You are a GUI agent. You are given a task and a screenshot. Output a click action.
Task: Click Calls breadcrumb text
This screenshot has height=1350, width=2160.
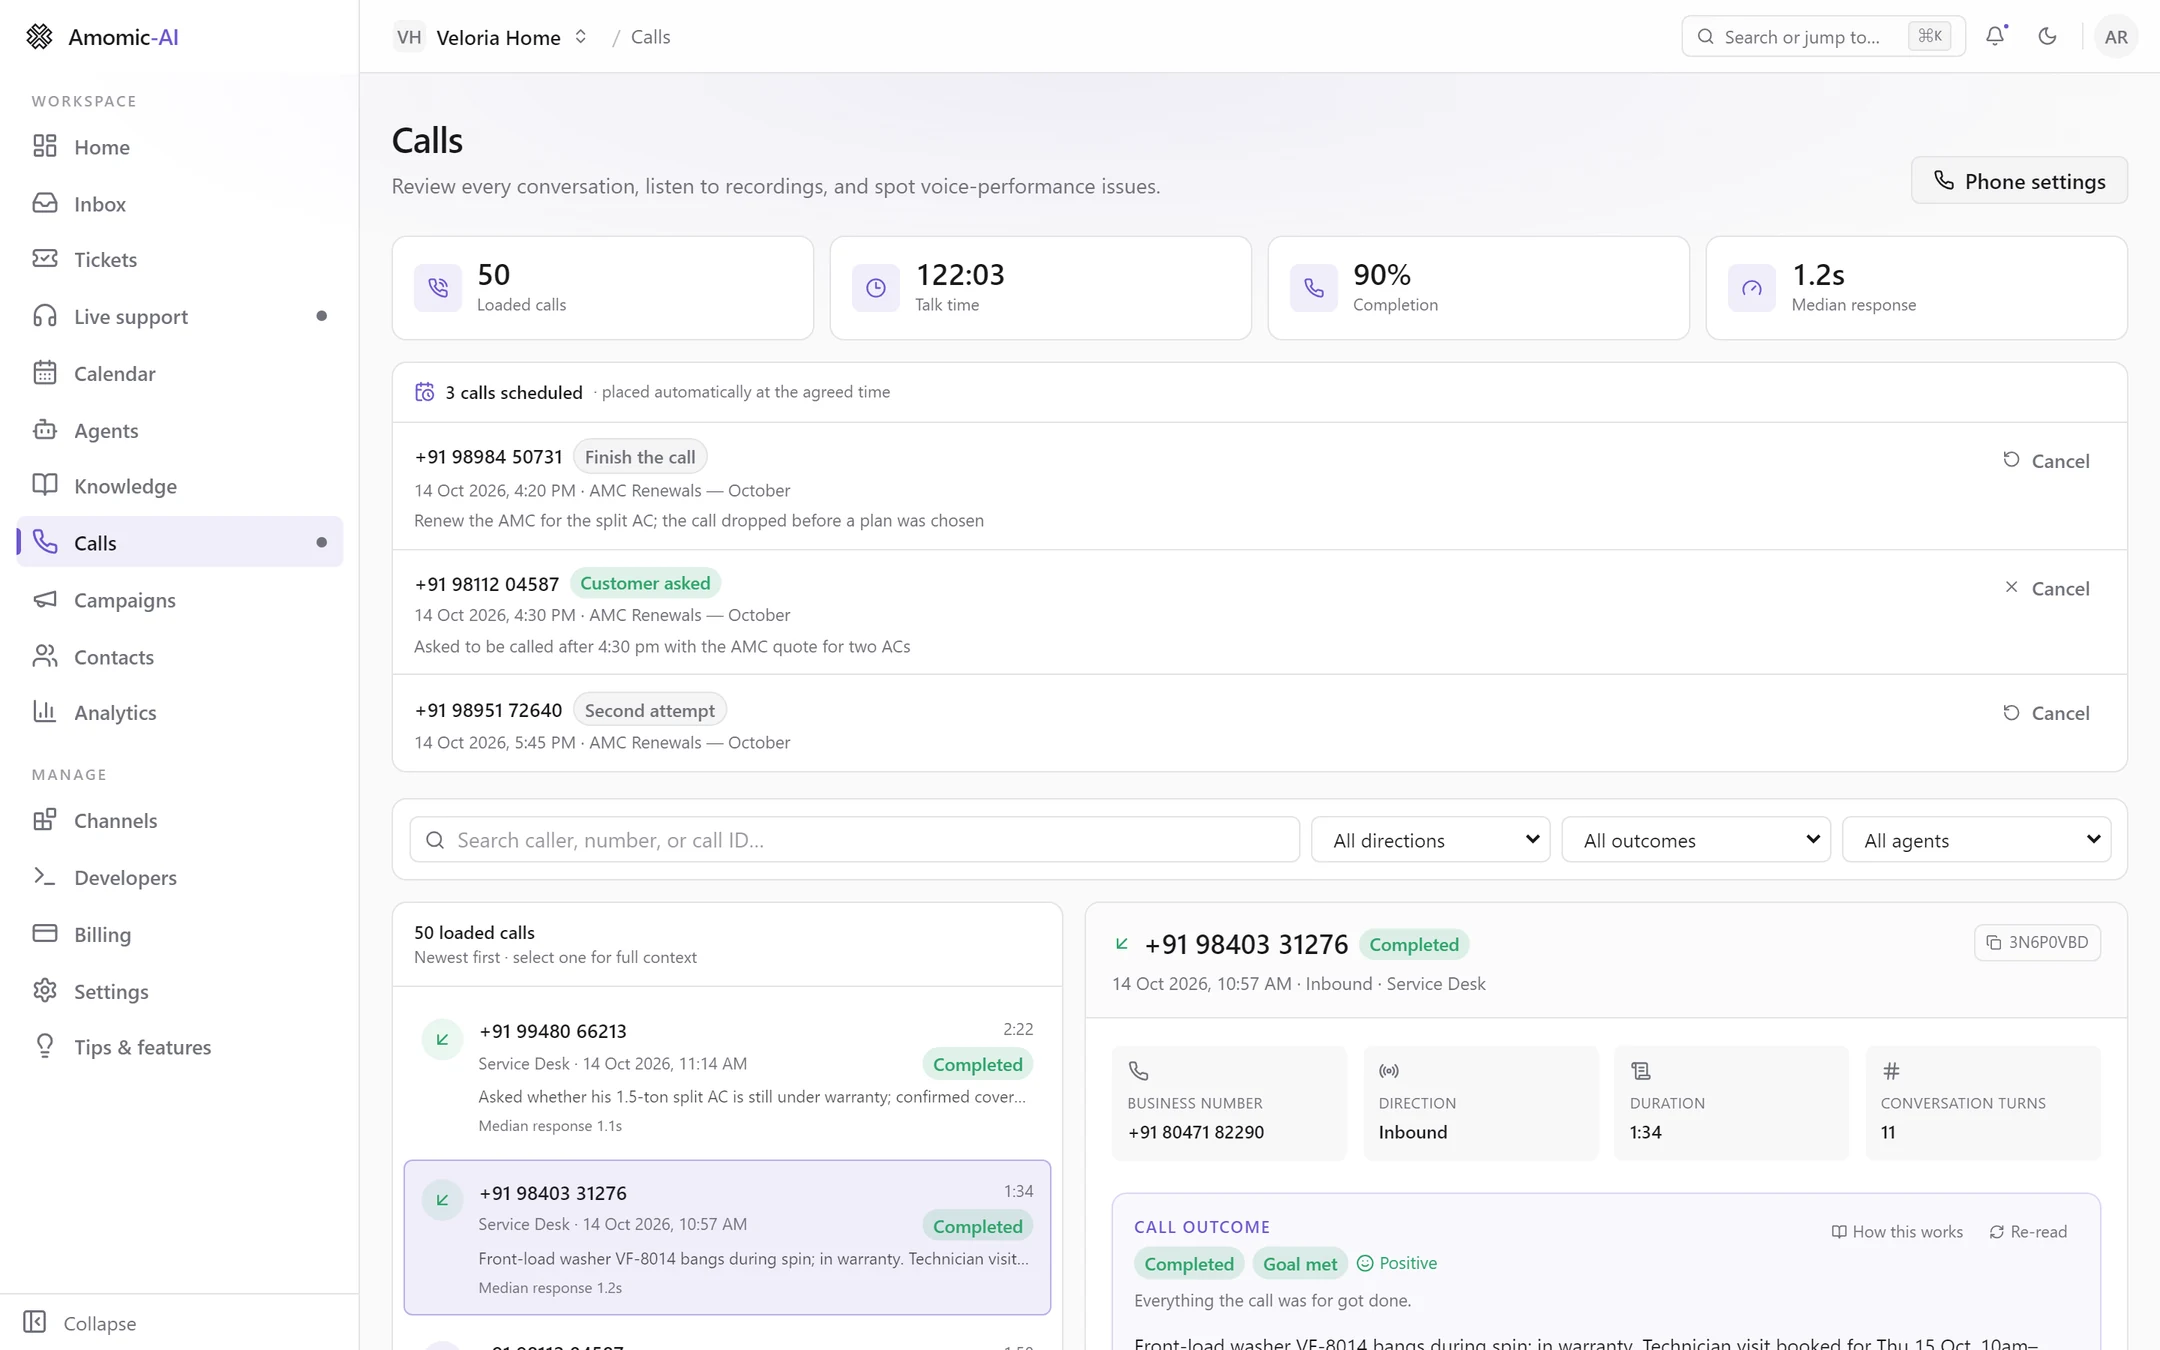click(650, 37)
